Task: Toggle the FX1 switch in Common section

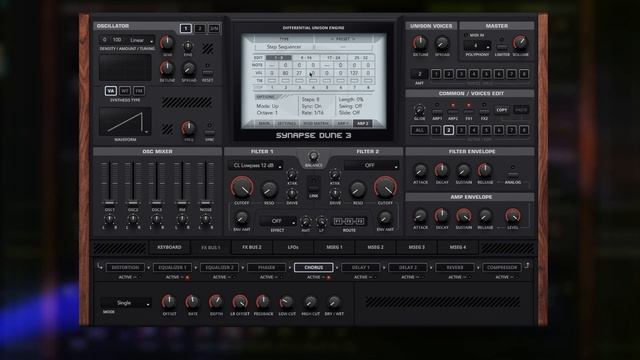Action: pos(469,111)
